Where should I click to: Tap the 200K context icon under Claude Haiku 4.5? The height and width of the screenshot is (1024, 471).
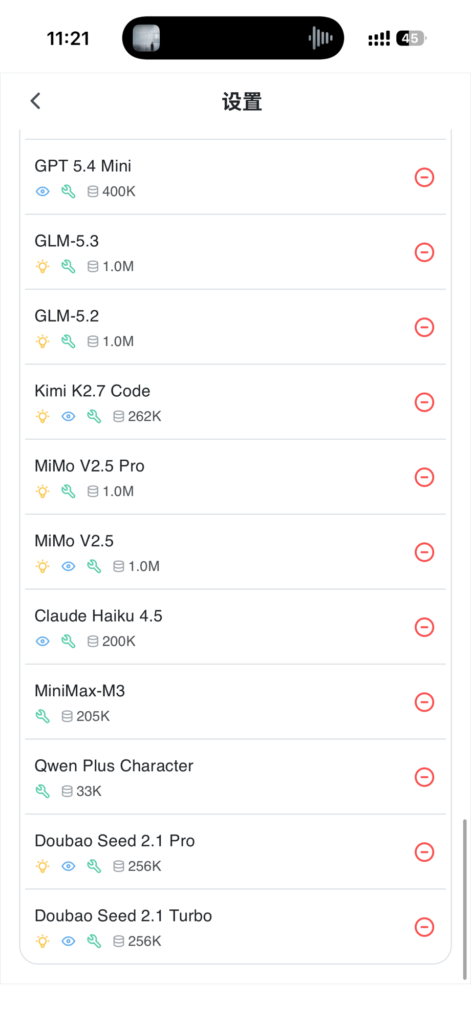[x=93, y=641]
